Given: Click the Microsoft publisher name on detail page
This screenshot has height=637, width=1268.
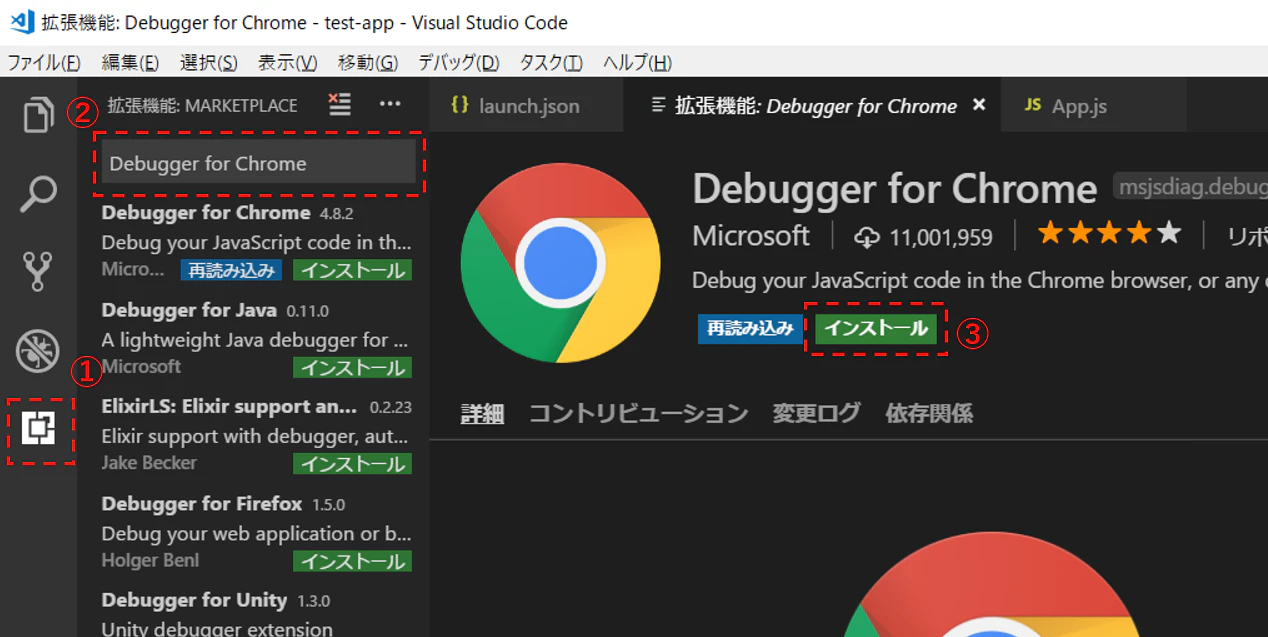Looking at the screenshot, I should point(751,236).
